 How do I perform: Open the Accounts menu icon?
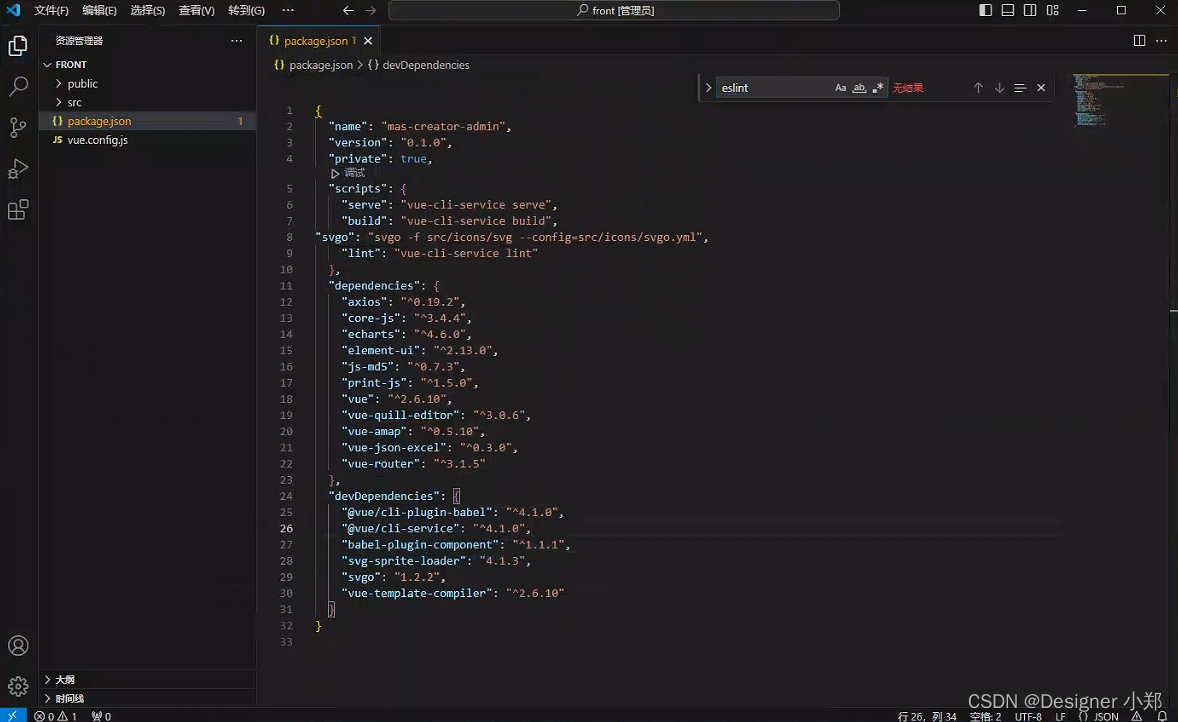point(18,646)
